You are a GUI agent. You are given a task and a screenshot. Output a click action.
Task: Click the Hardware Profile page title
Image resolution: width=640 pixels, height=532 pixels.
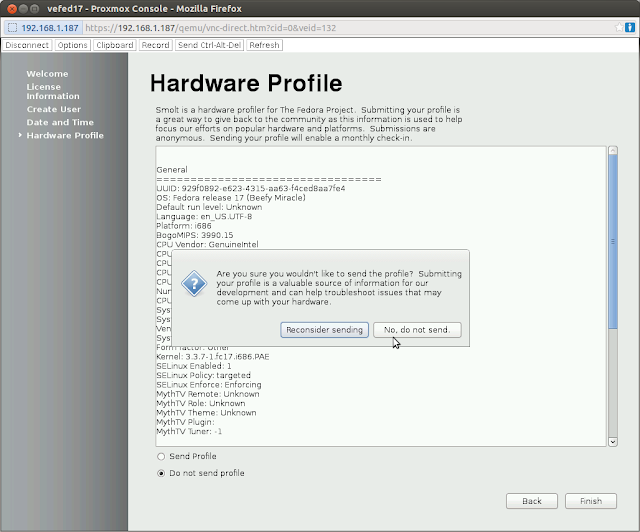[246, 83]
